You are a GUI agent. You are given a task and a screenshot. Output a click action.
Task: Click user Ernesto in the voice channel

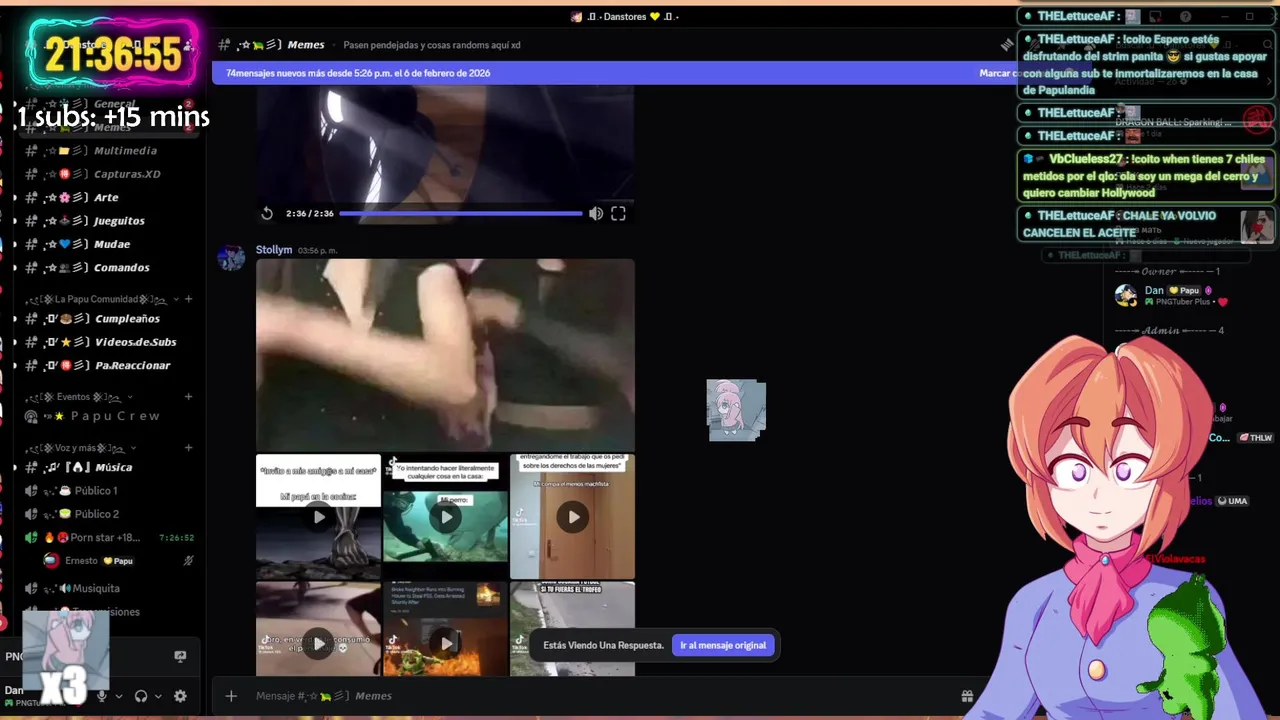118,561
